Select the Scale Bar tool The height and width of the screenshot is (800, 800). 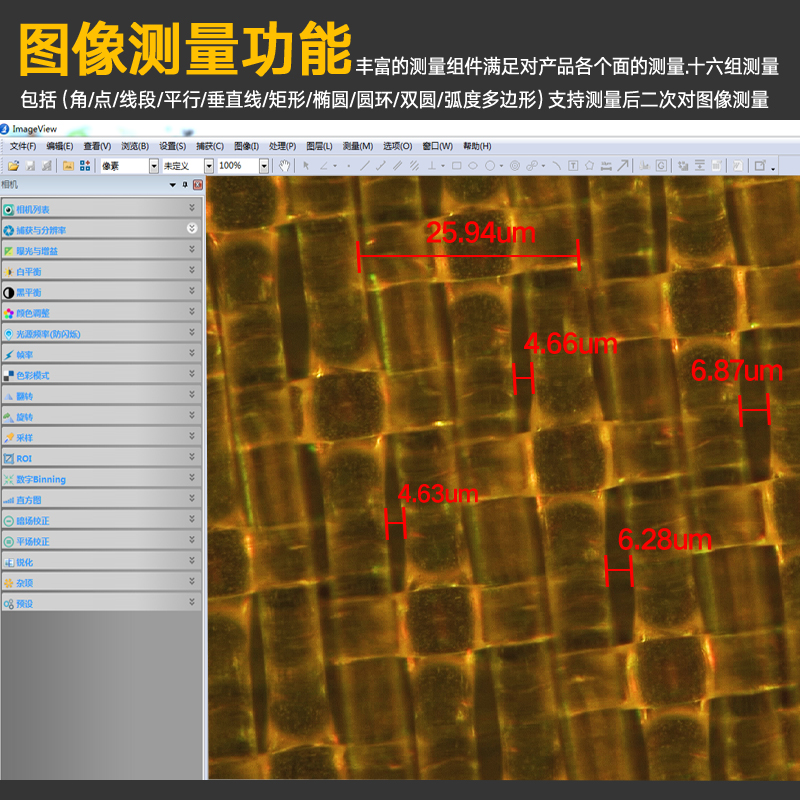(x=606, y=166)
